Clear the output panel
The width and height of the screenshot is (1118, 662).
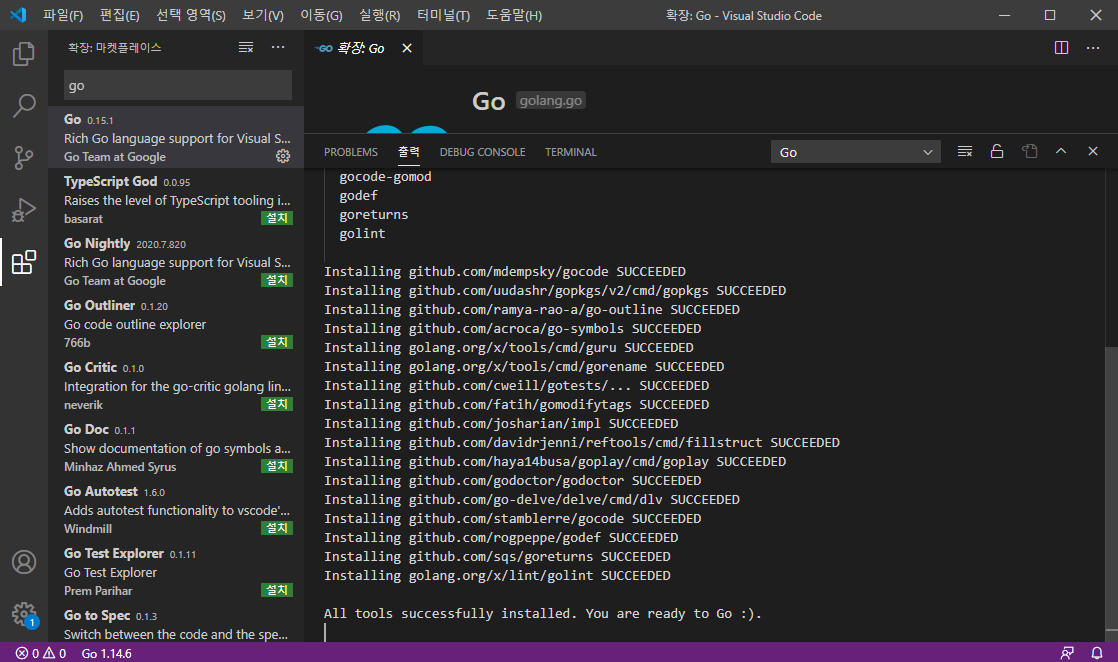pos(965,151)
